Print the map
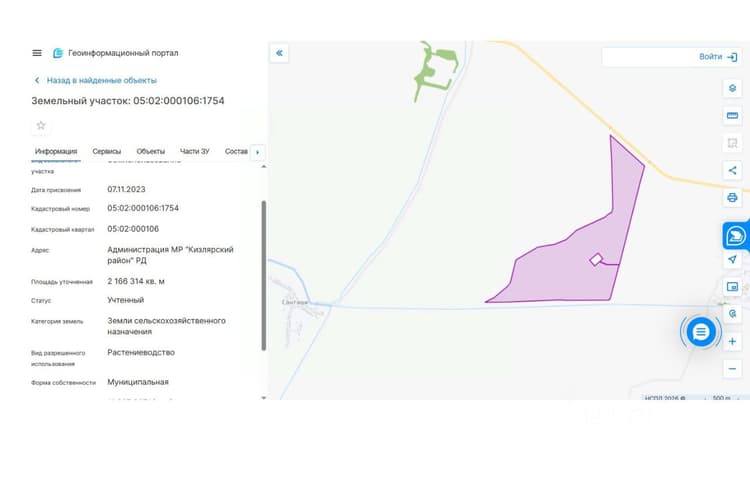Screen dimensions: 750x485 click(x=732, y=198)
